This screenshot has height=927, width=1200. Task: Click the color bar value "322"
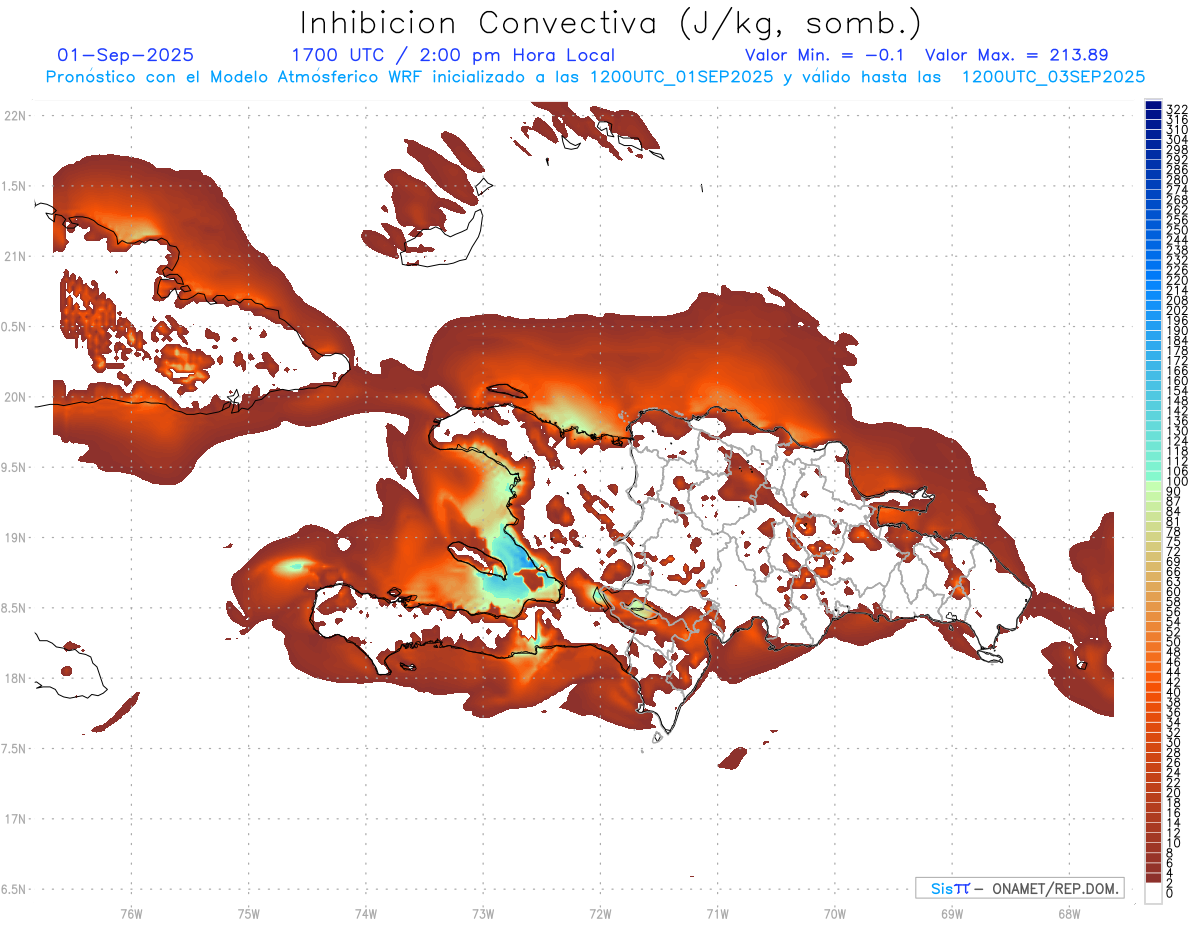[1177, 109]
